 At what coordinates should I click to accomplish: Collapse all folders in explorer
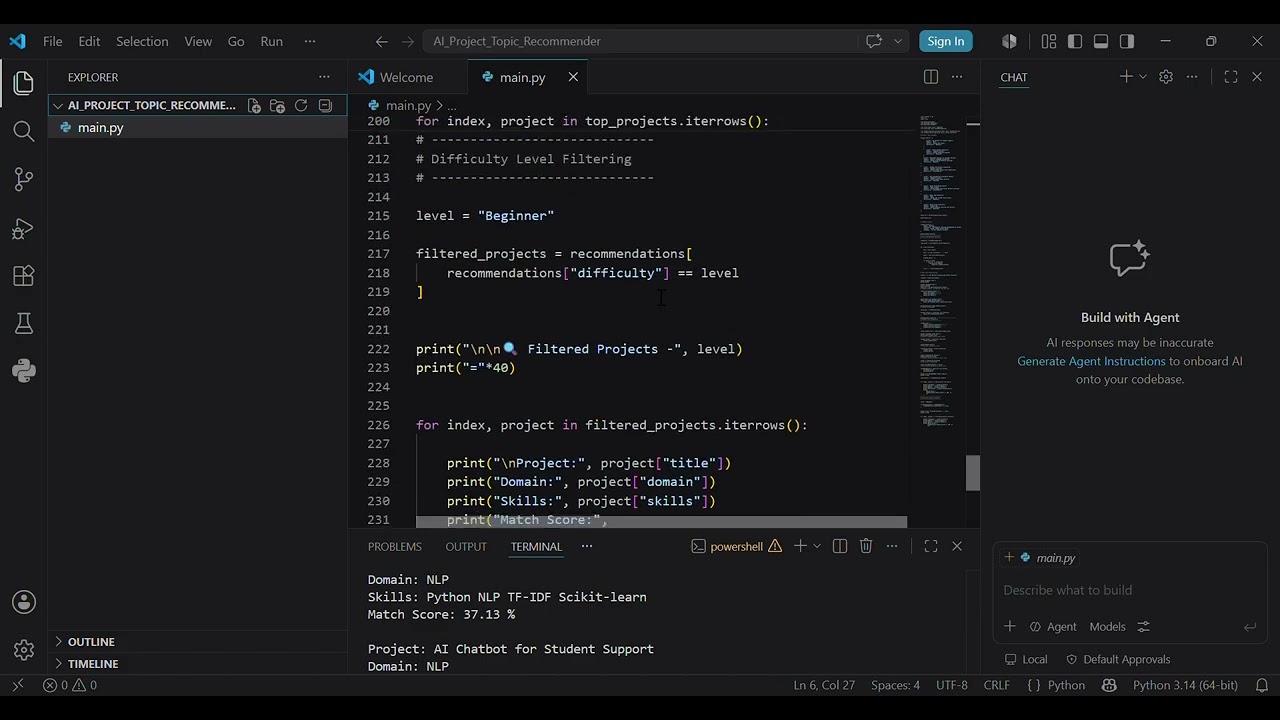325,105
